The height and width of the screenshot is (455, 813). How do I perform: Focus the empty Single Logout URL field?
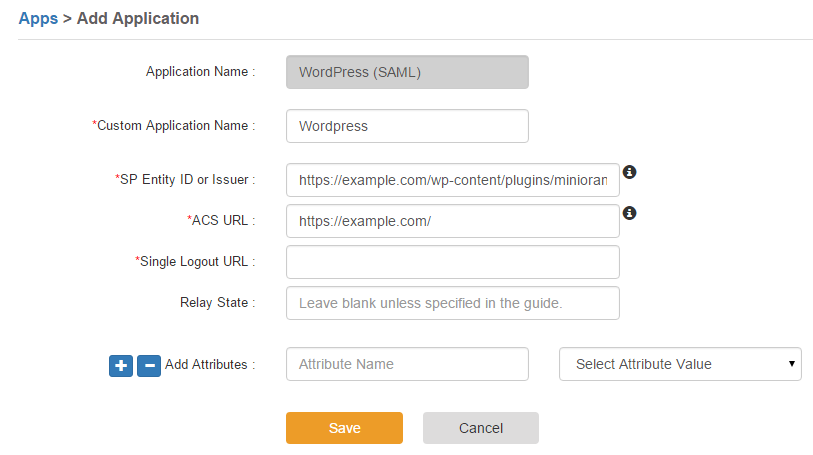pyautogui.click(x=453, y=262)
